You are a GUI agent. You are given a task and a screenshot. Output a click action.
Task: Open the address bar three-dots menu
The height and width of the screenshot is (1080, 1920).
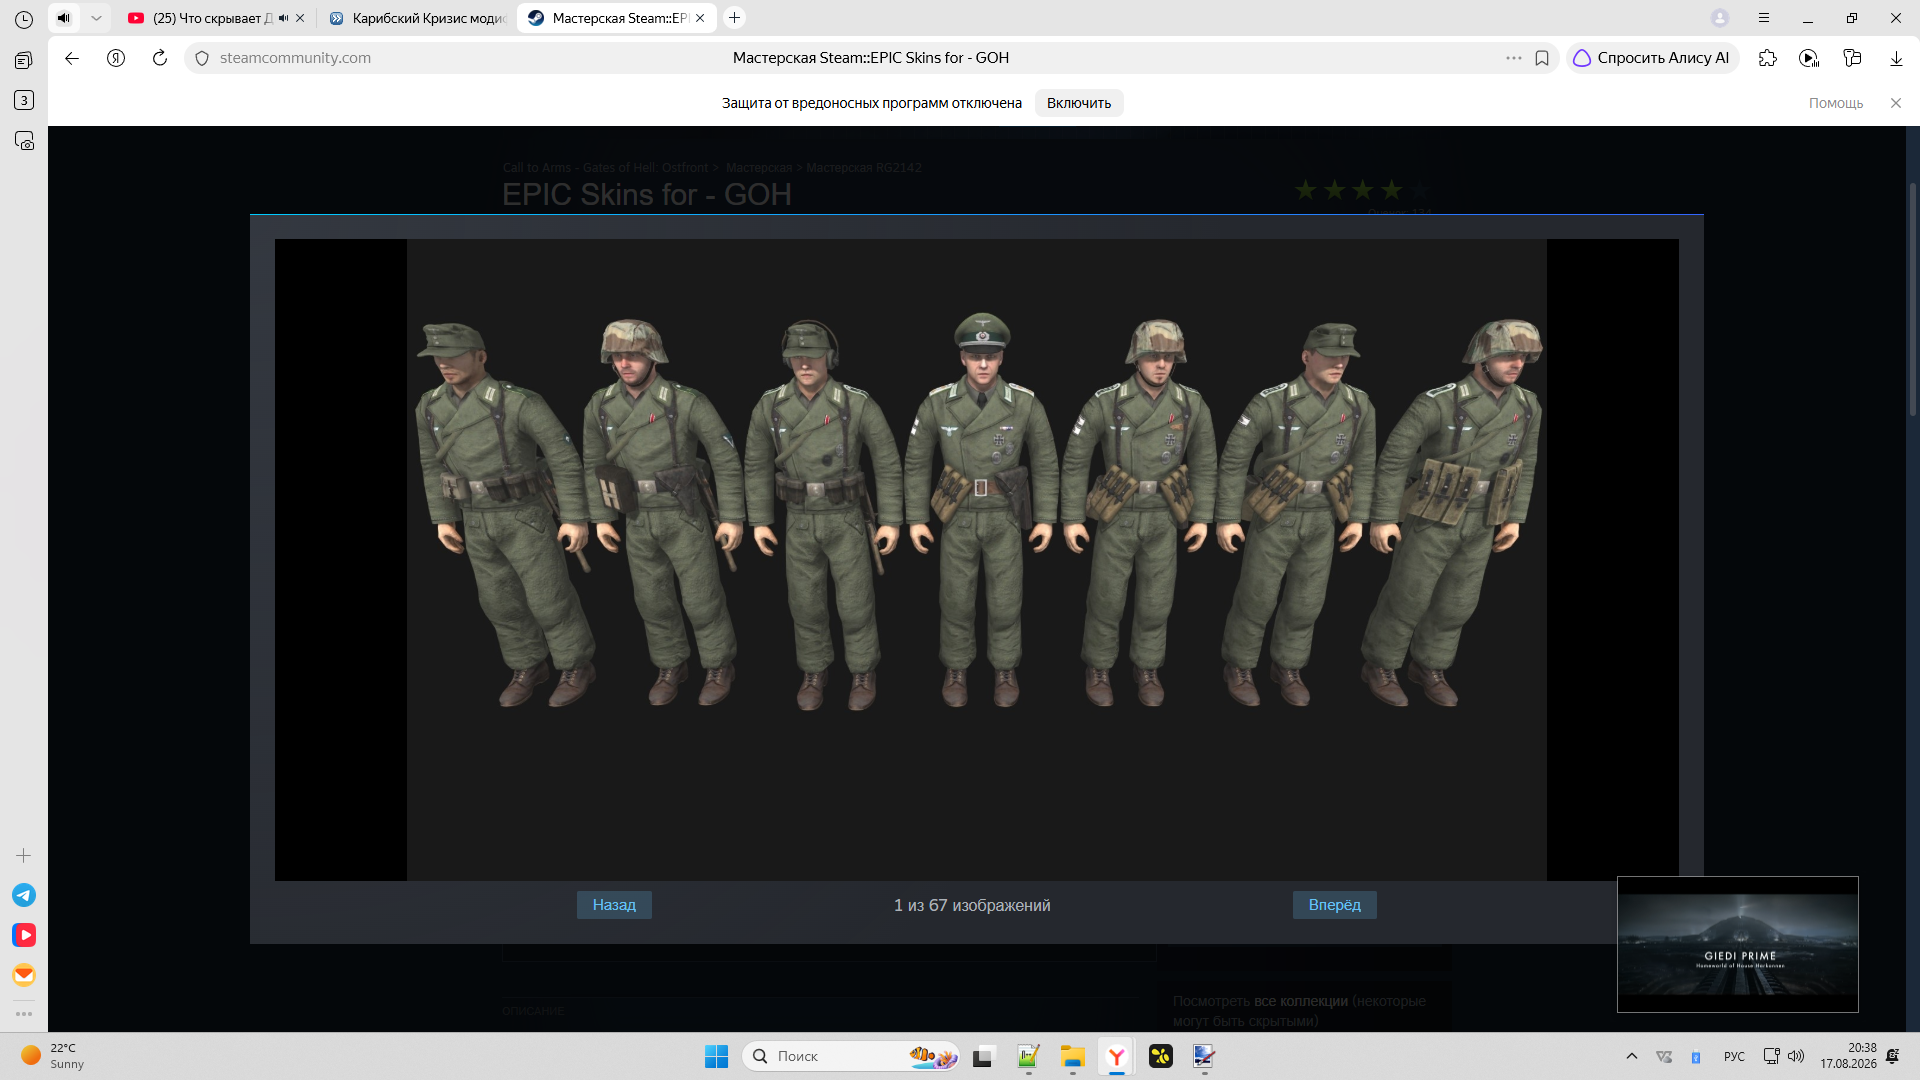(1514, 58)
